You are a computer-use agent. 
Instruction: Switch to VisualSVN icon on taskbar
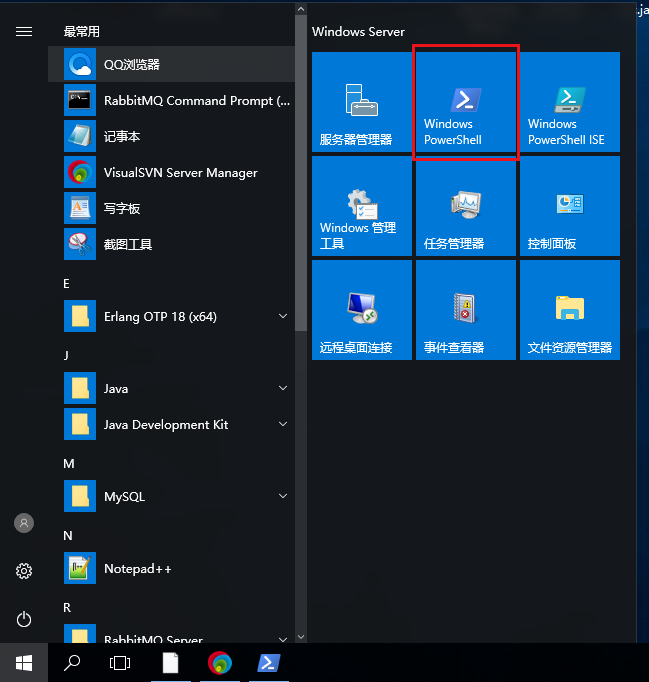(220, 663)
